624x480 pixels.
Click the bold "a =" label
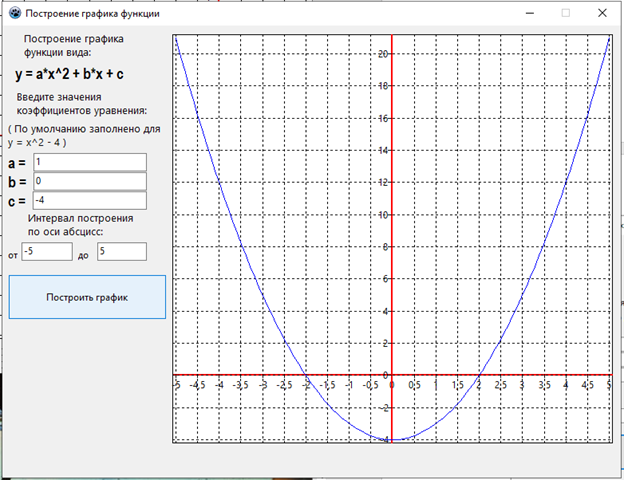(x=17, y=163)
